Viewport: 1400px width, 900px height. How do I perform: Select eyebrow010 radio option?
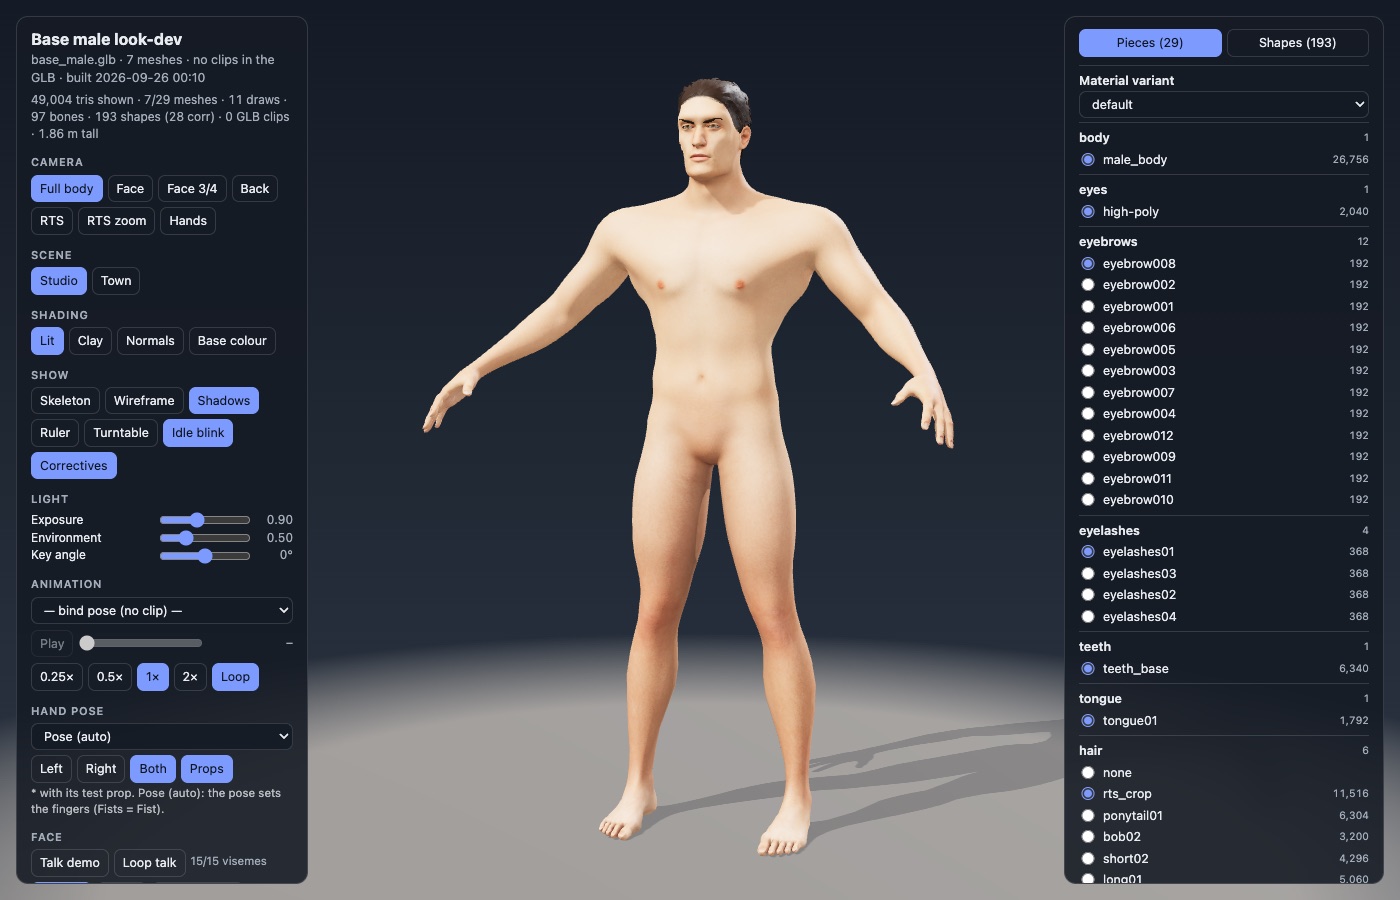click(x=1088, y=500)
